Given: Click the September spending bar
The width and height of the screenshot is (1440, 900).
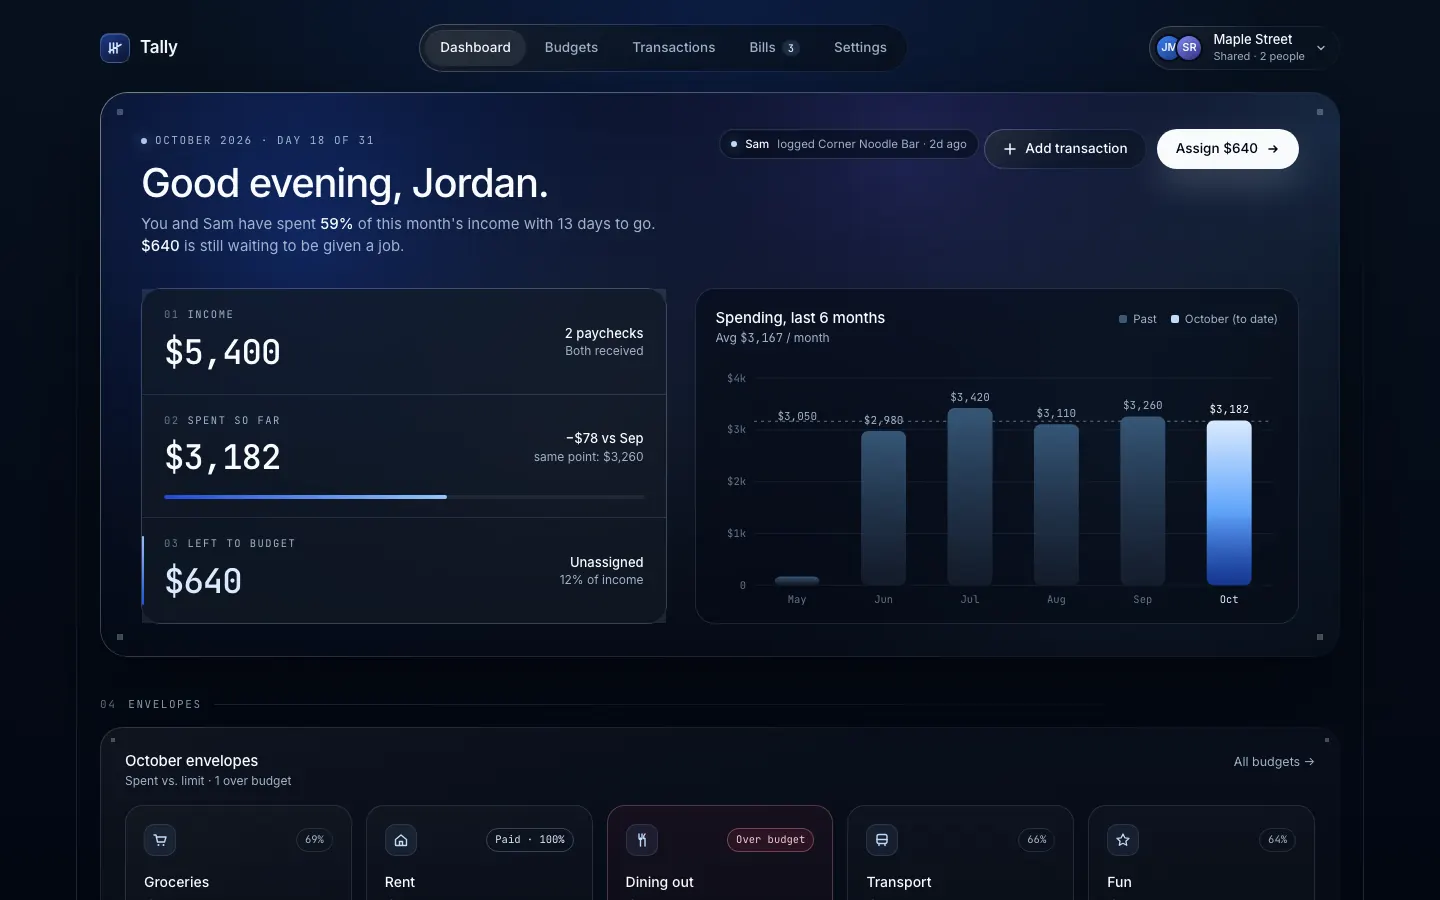Looking at the screenshot, I should point(1143,501).
